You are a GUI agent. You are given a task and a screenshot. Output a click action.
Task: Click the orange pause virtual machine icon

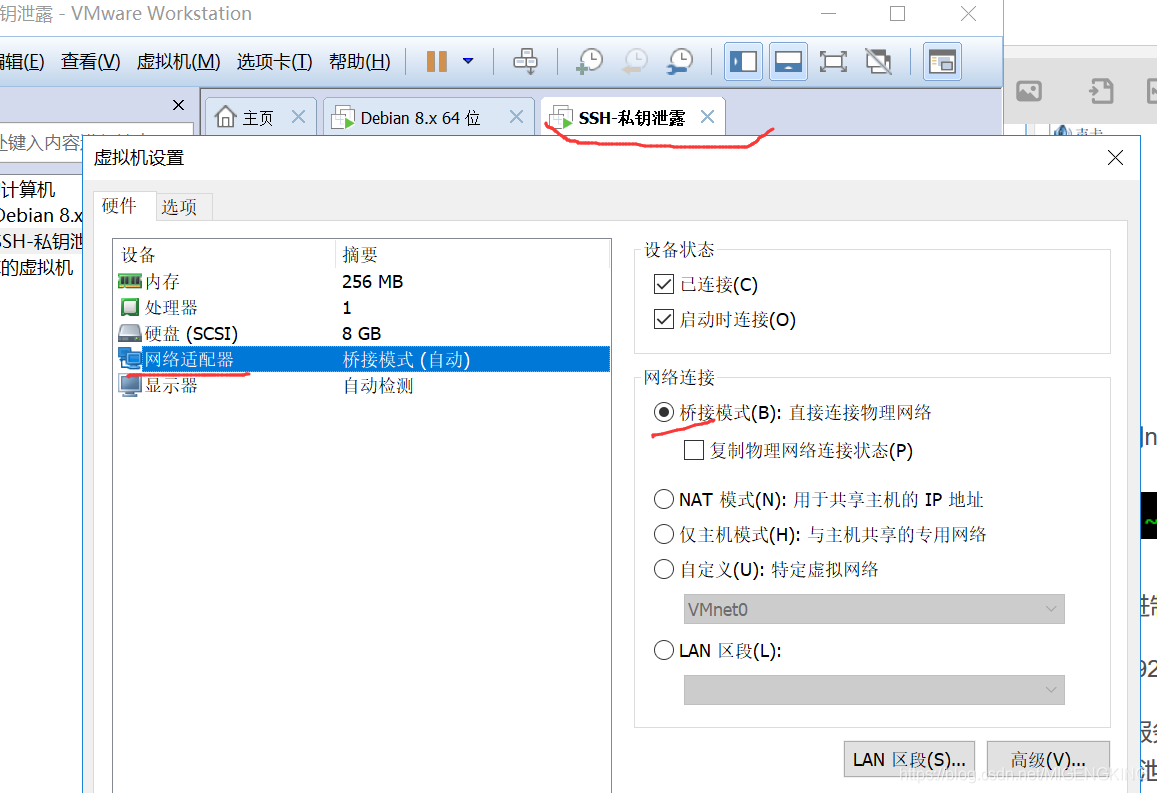coord(437,61)
